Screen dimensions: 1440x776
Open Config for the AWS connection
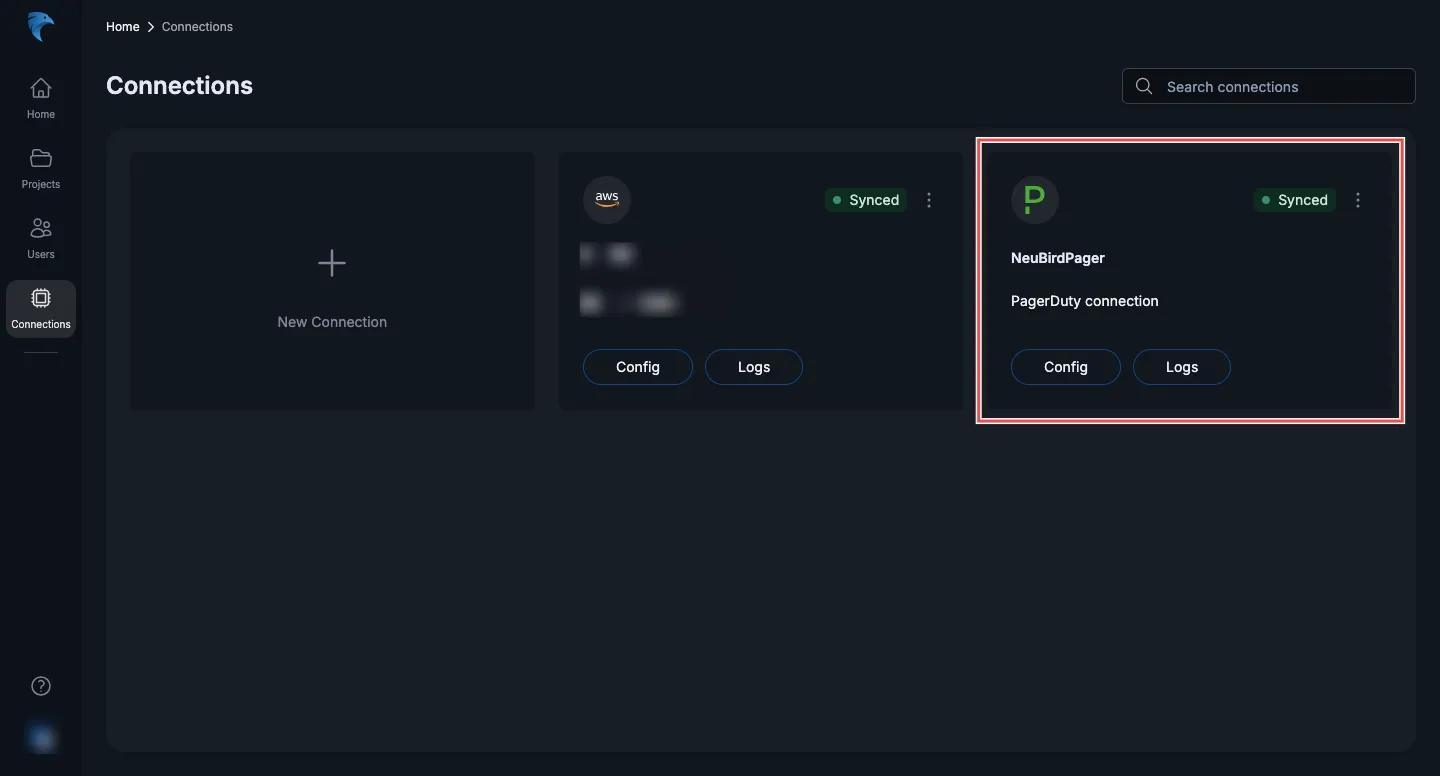point(638,367)
